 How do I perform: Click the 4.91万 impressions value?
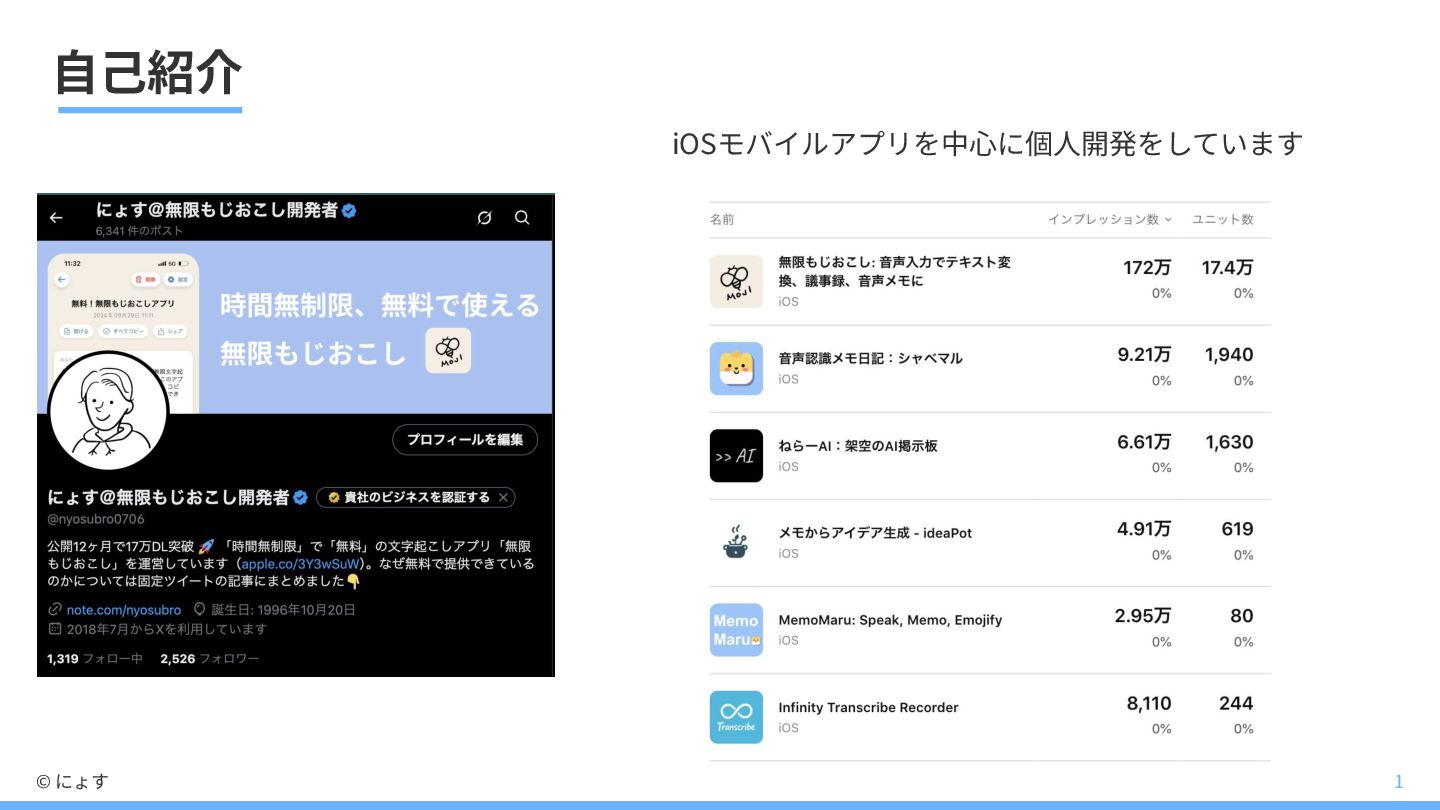click(1144, 529)
